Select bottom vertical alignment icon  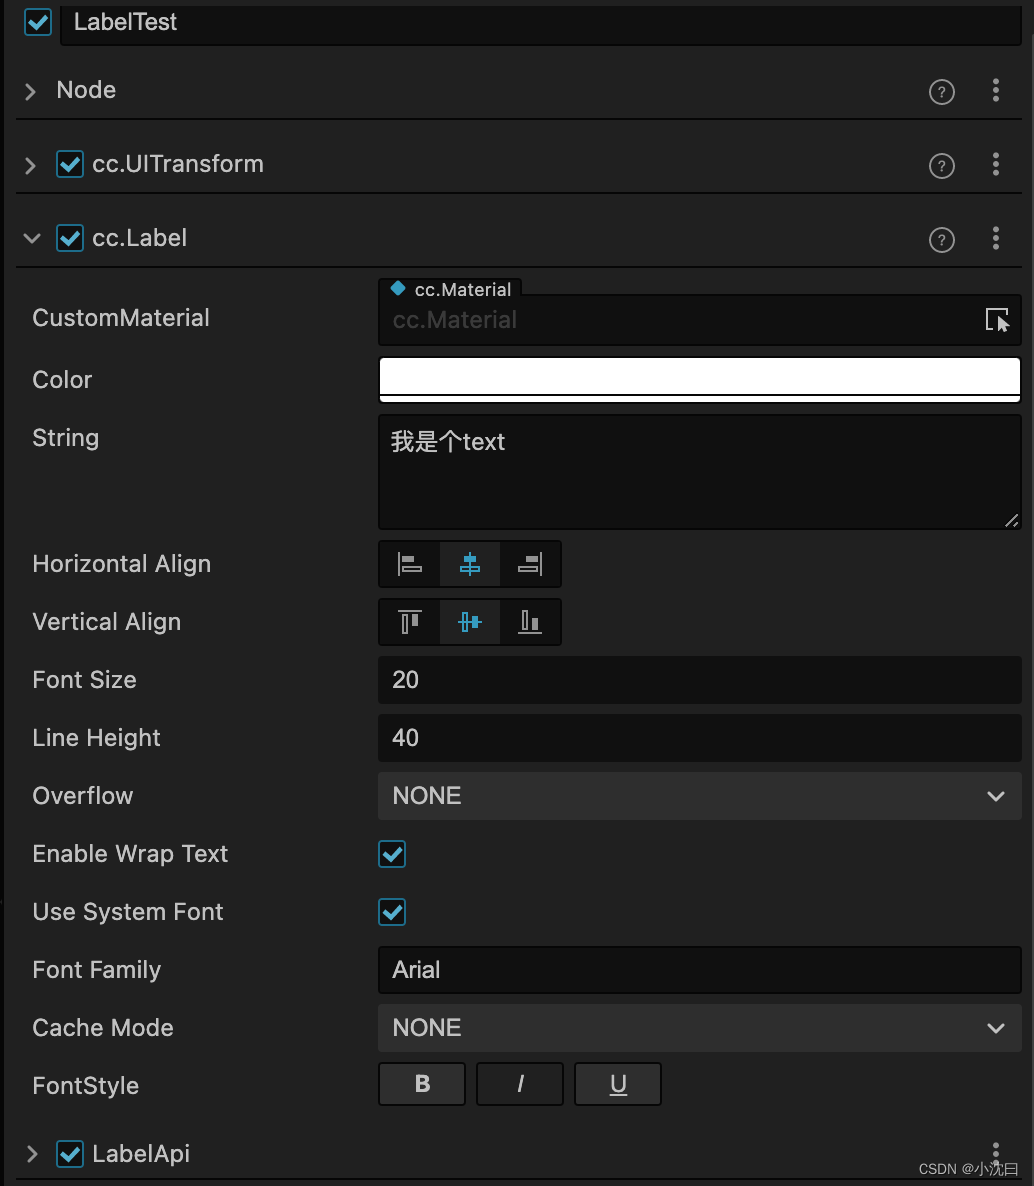point(530,621)
